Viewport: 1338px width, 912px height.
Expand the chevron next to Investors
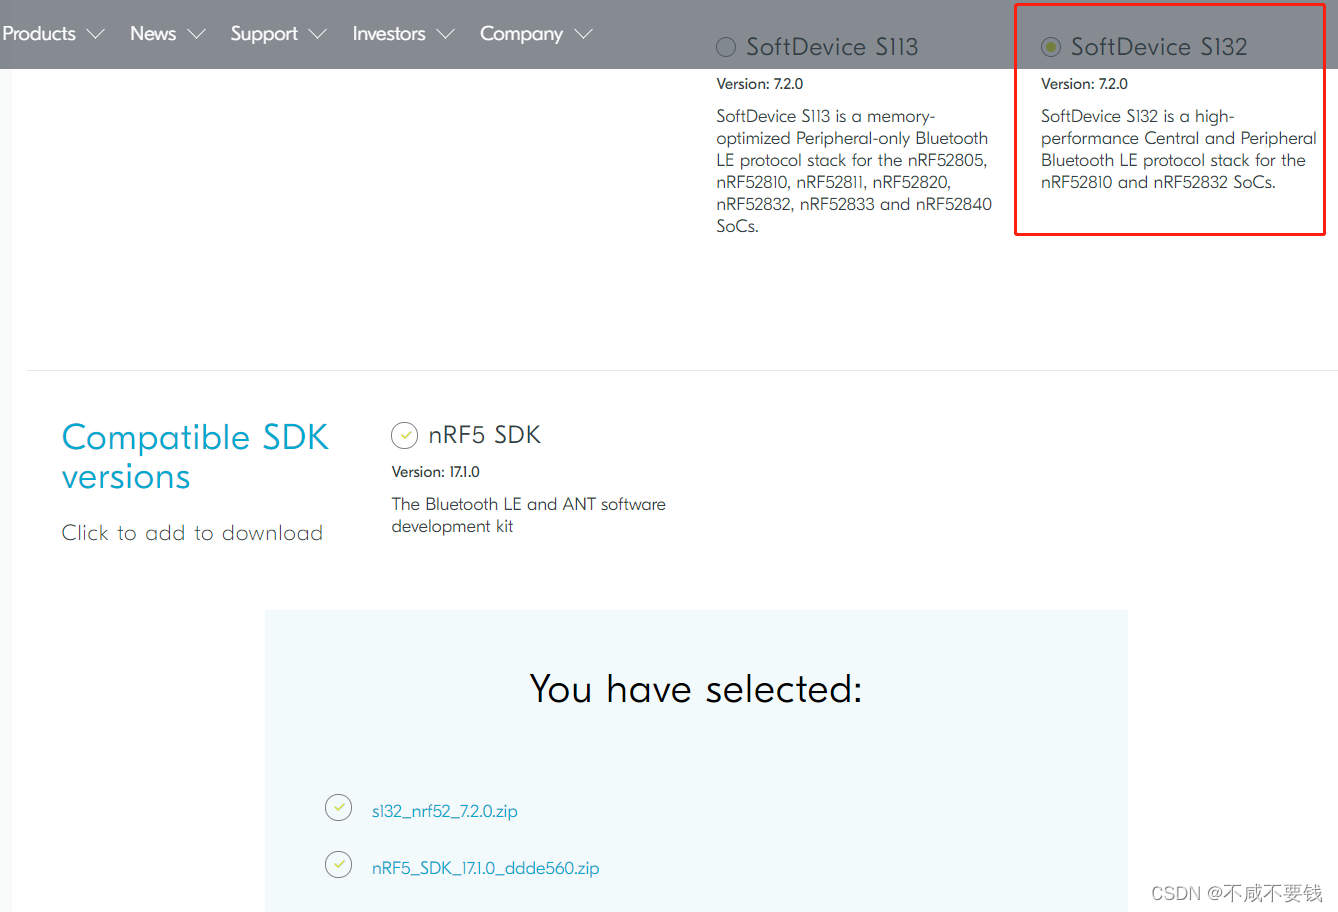[445, 34]
